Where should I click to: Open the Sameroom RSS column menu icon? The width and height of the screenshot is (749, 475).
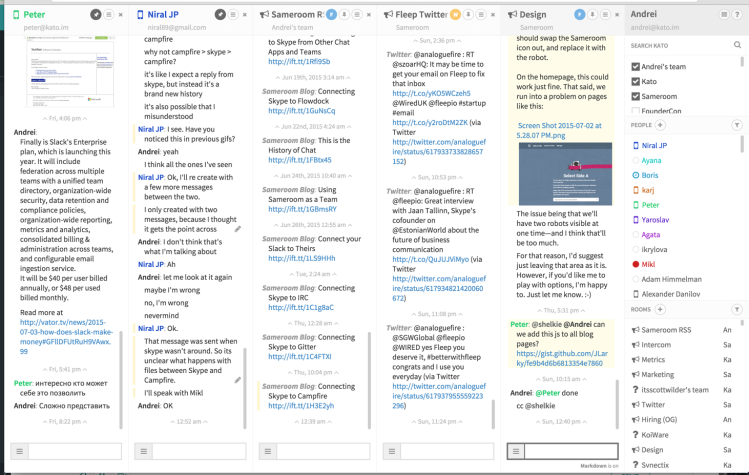[x=357, y=15]
